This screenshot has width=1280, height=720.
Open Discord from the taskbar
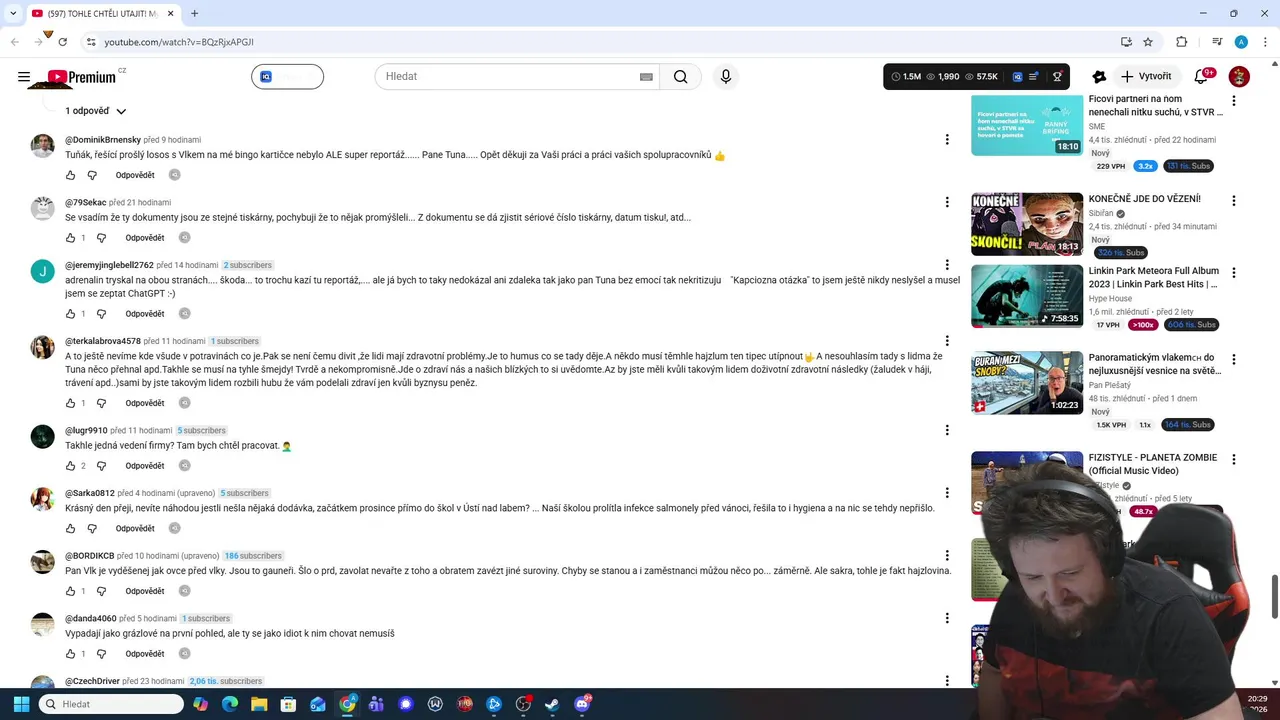582,704
